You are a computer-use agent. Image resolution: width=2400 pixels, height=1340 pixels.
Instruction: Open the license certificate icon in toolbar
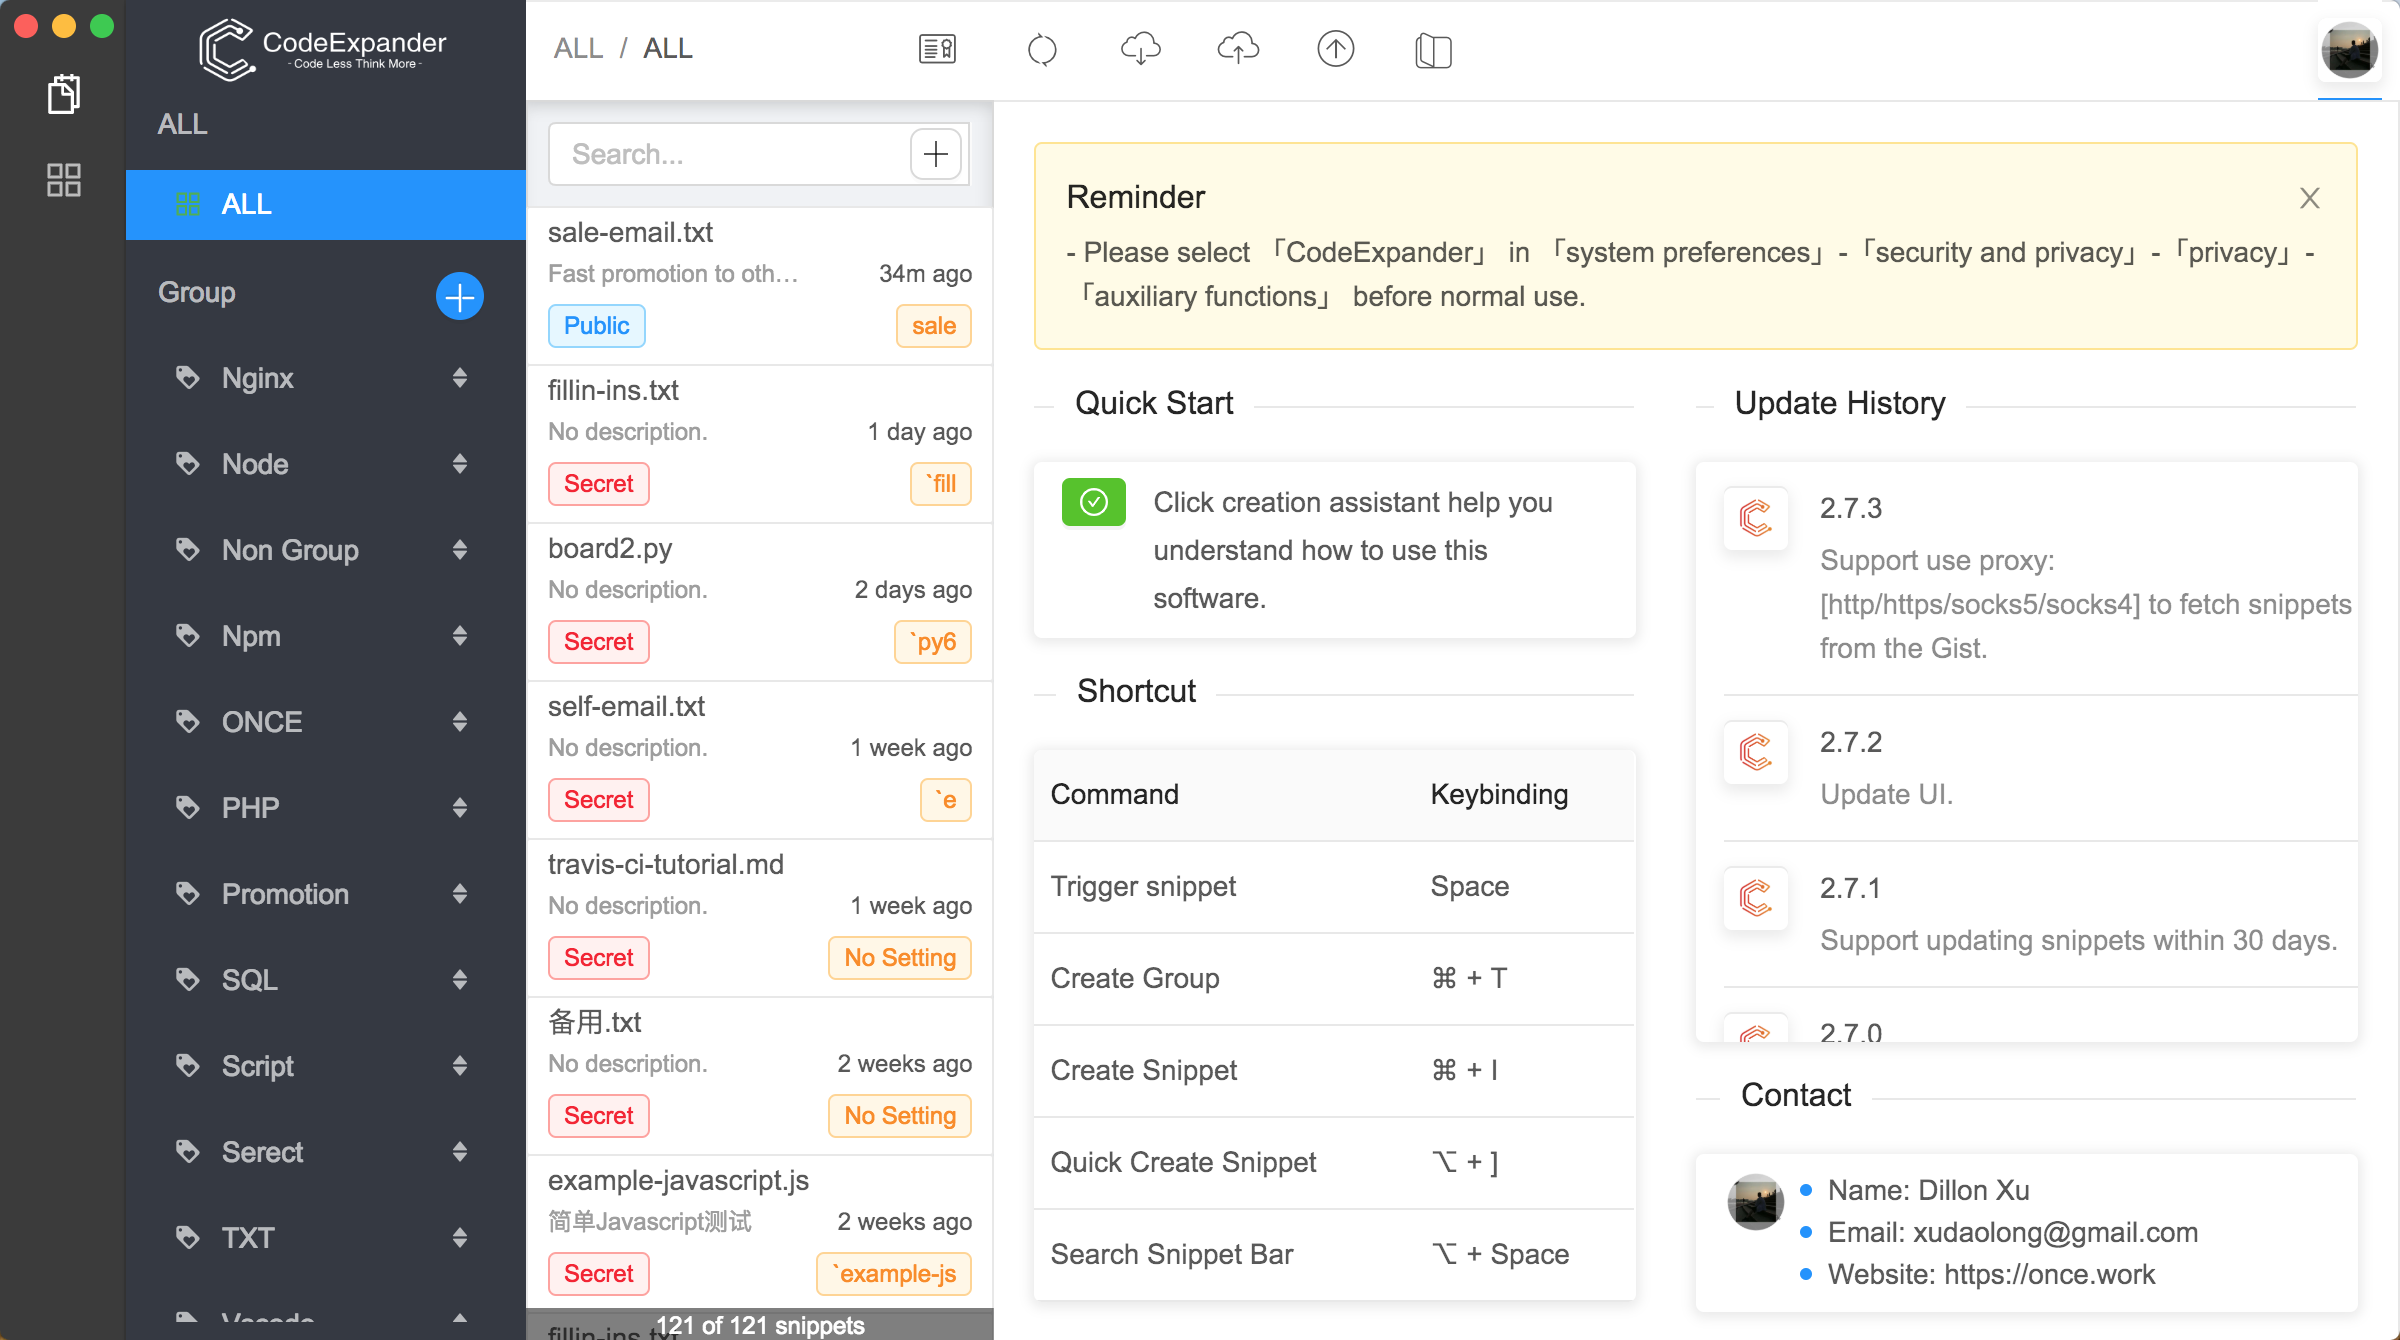pos(938,49)
